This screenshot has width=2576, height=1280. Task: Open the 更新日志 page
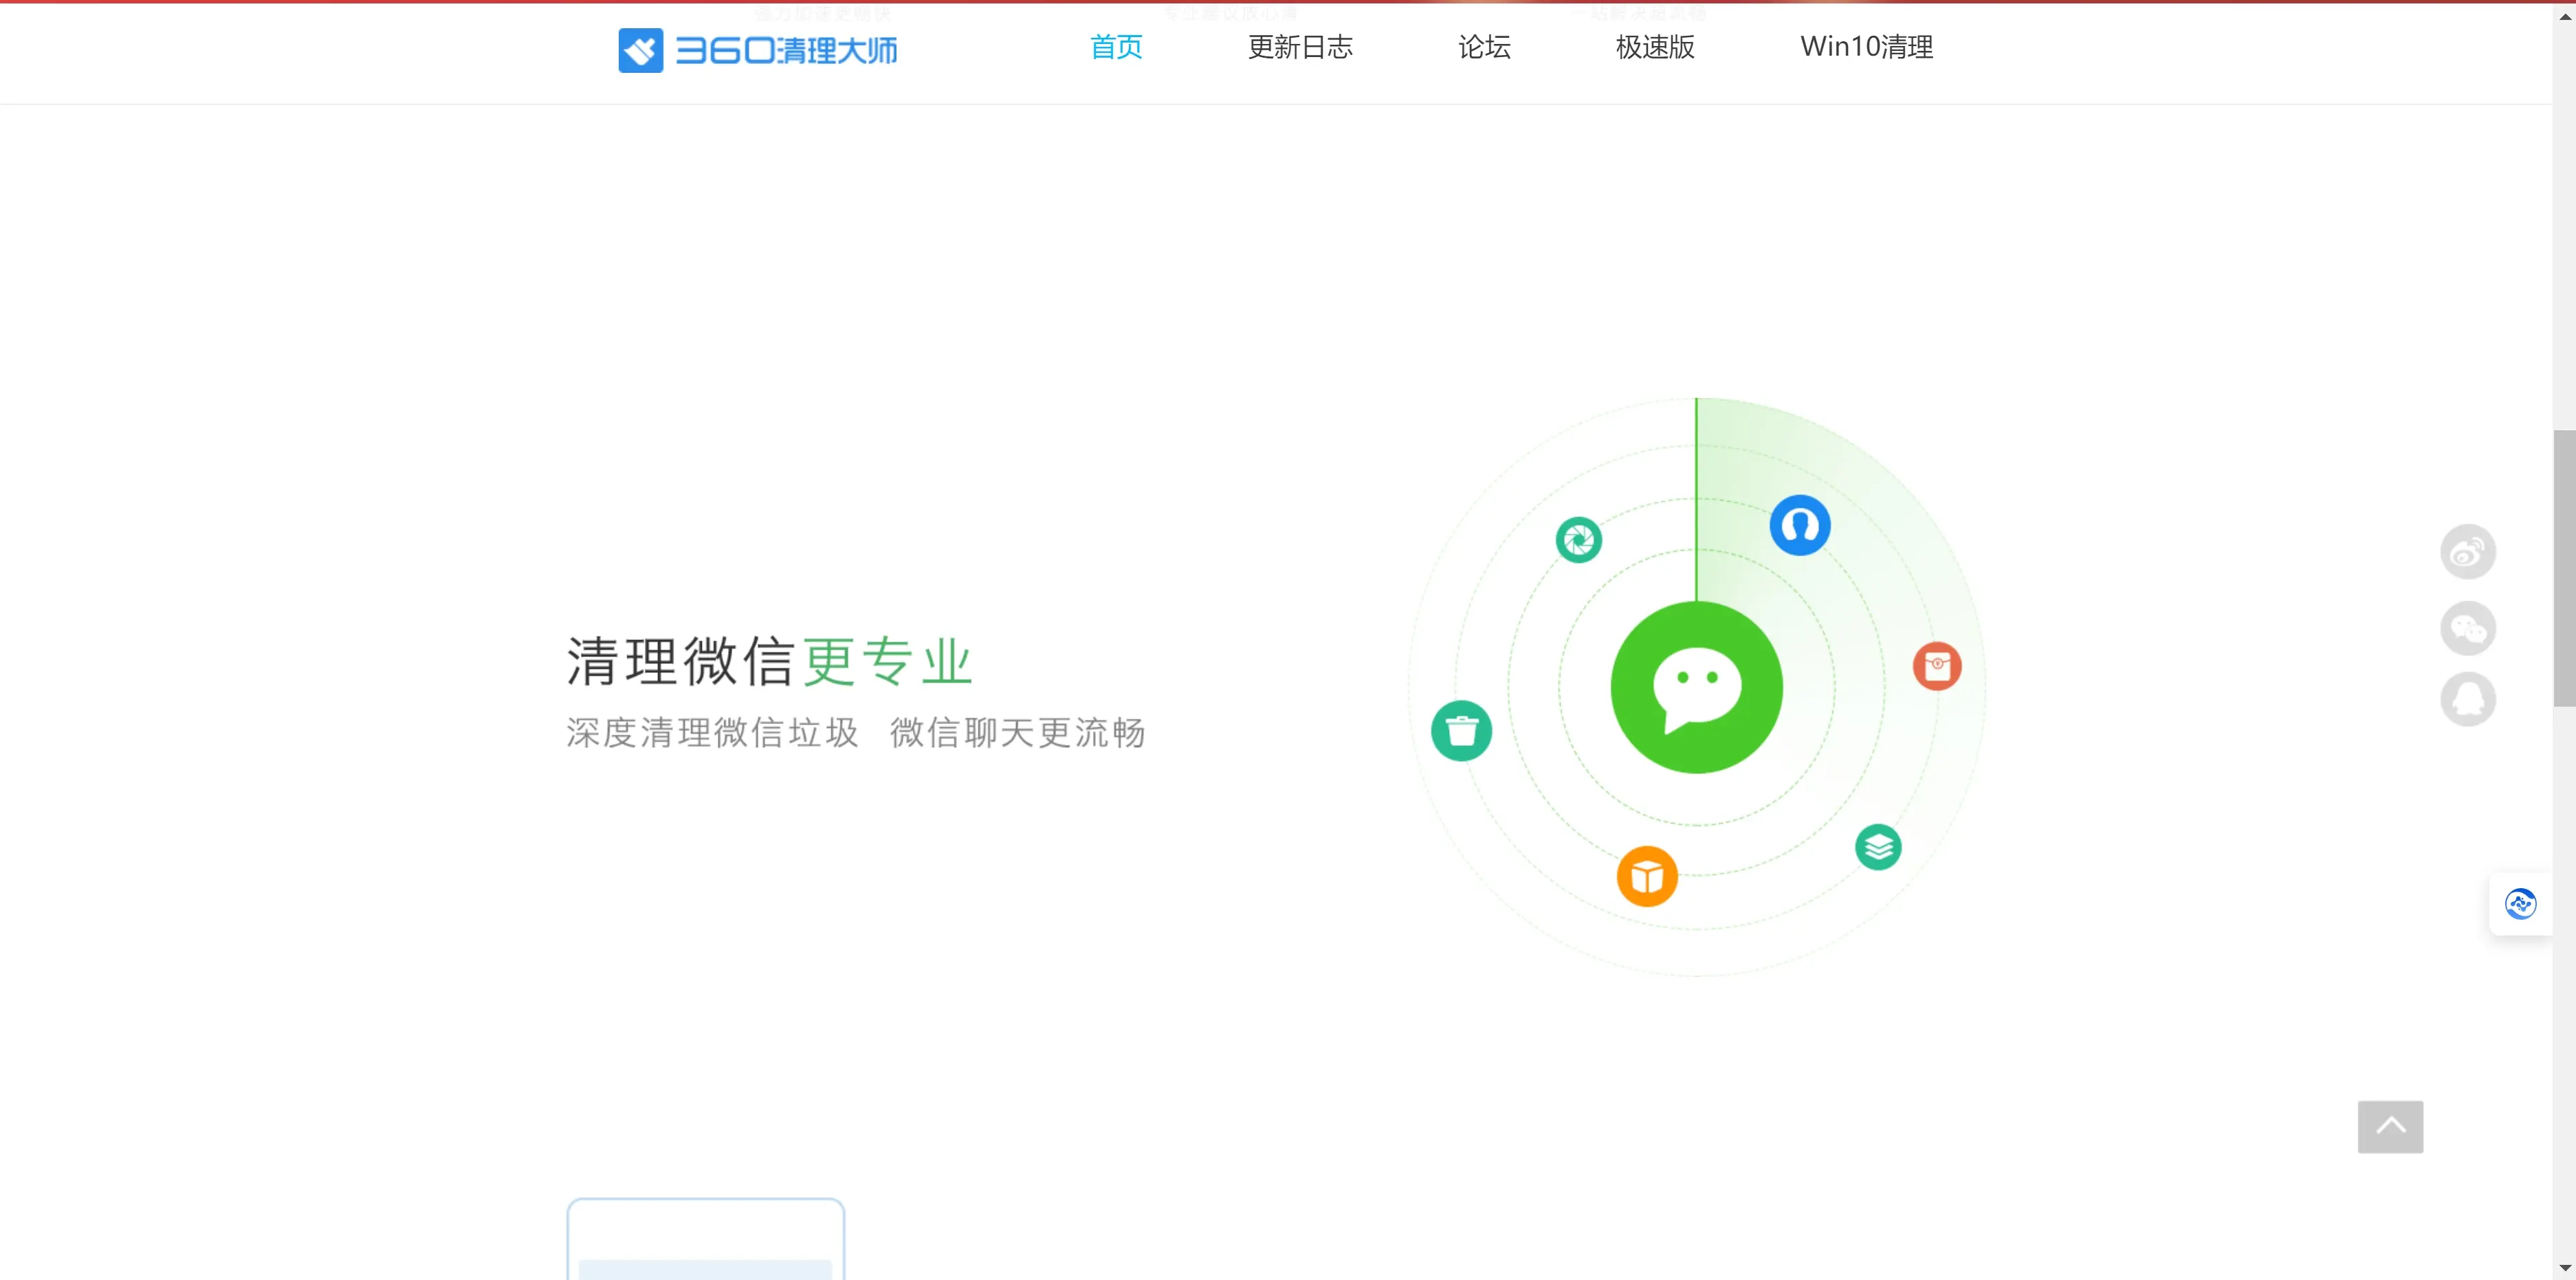coord(1300,47)
